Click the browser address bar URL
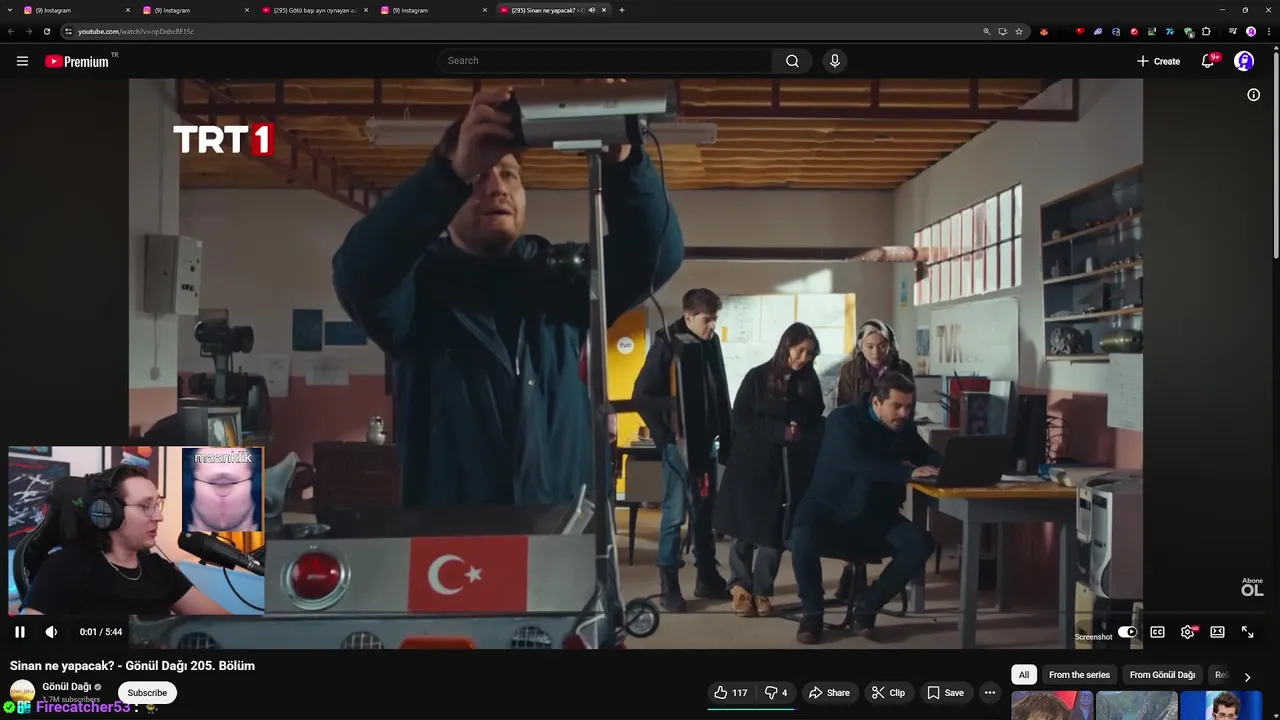1280x720 pixels. [136, 31]
